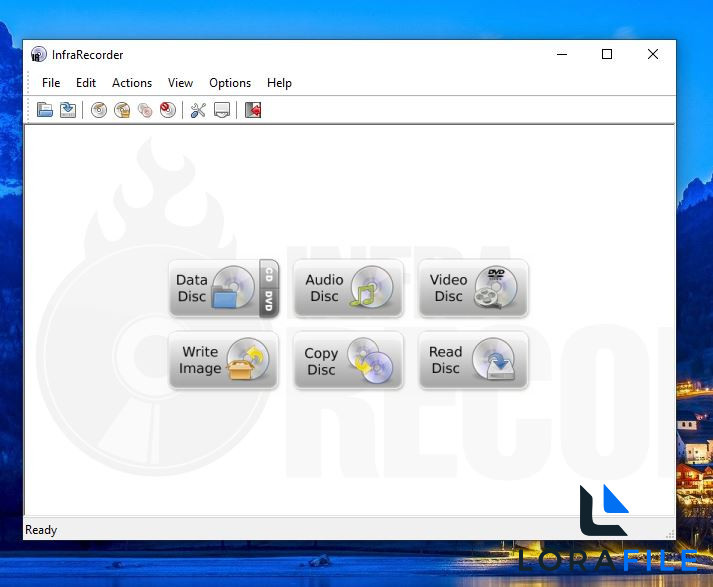Click the burn compilation disc toolbar icon
The width and height of the screenshot is (713, 587).
99,110
